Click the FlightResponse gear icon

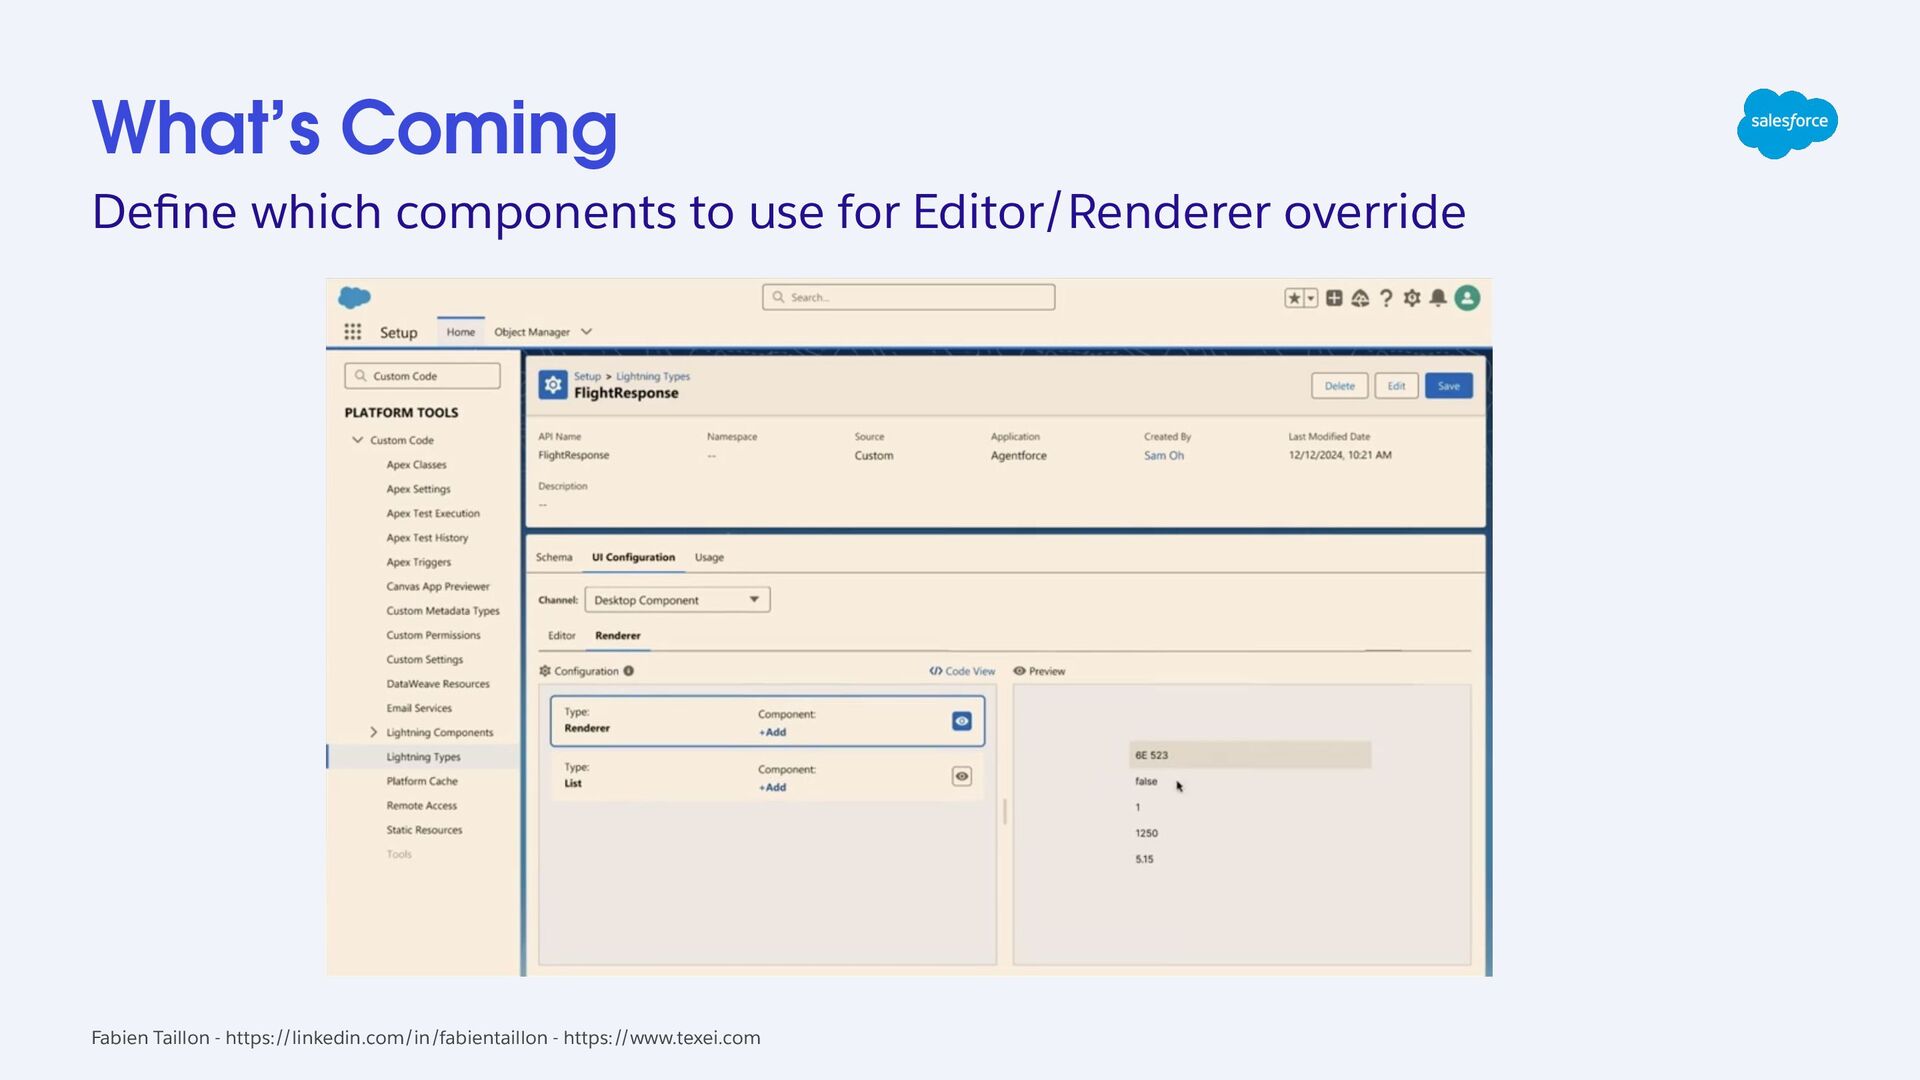553,385
